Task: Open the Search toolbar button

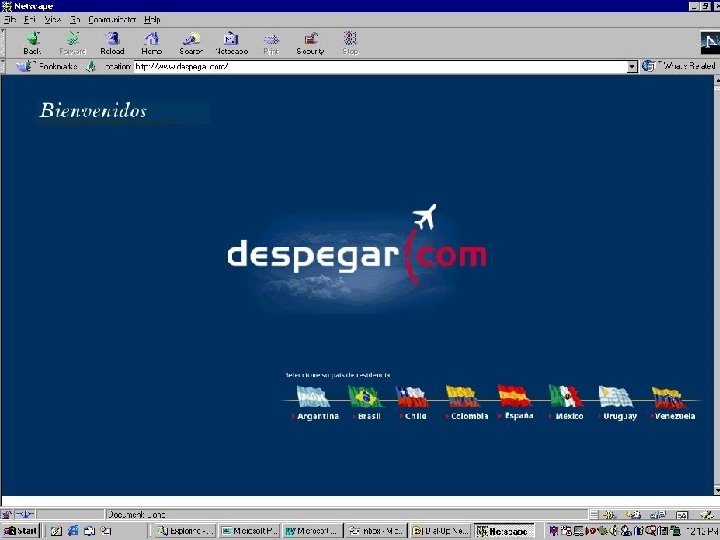Action: (191, 43)
